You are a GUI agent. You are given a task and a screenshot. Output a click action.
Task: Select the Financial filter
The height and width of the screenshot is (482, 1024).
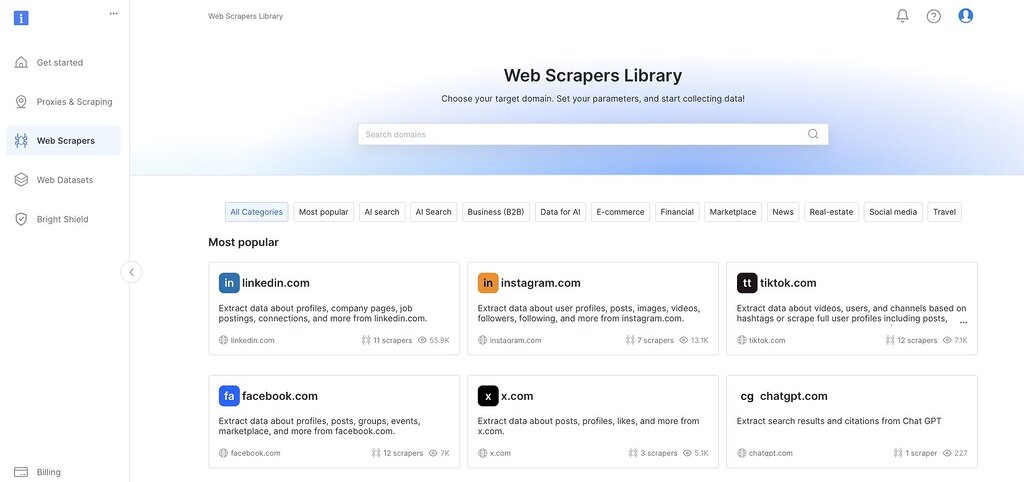click(677, 212)
